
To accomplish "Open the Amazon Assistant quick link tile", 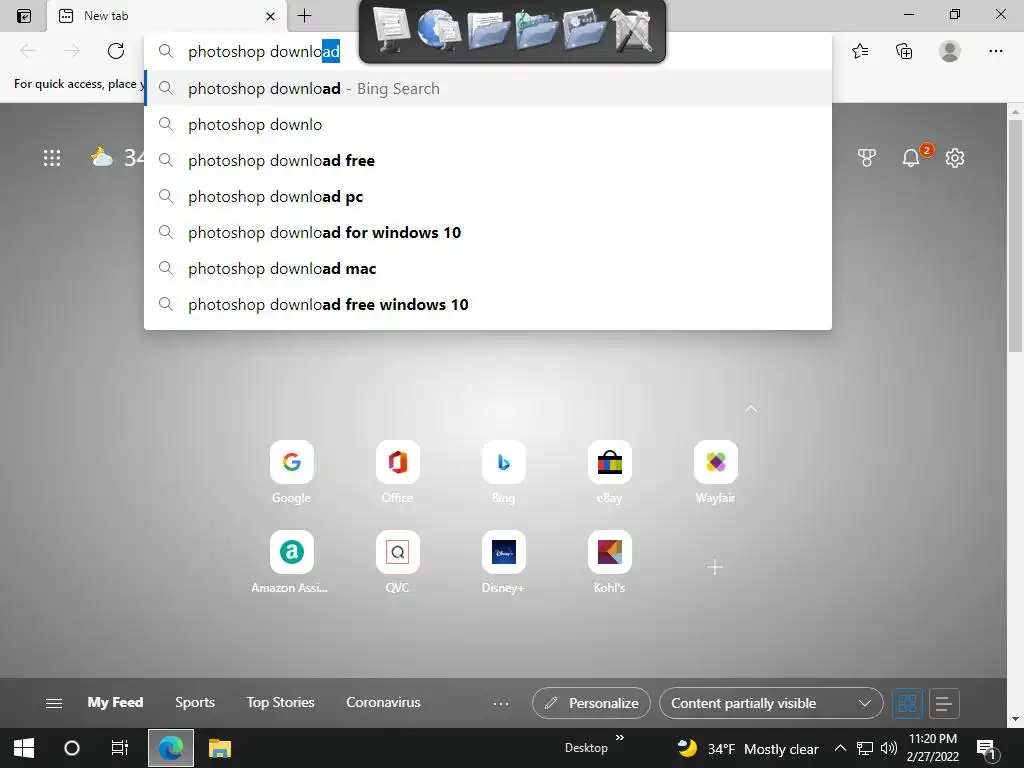I will (291, 552).
